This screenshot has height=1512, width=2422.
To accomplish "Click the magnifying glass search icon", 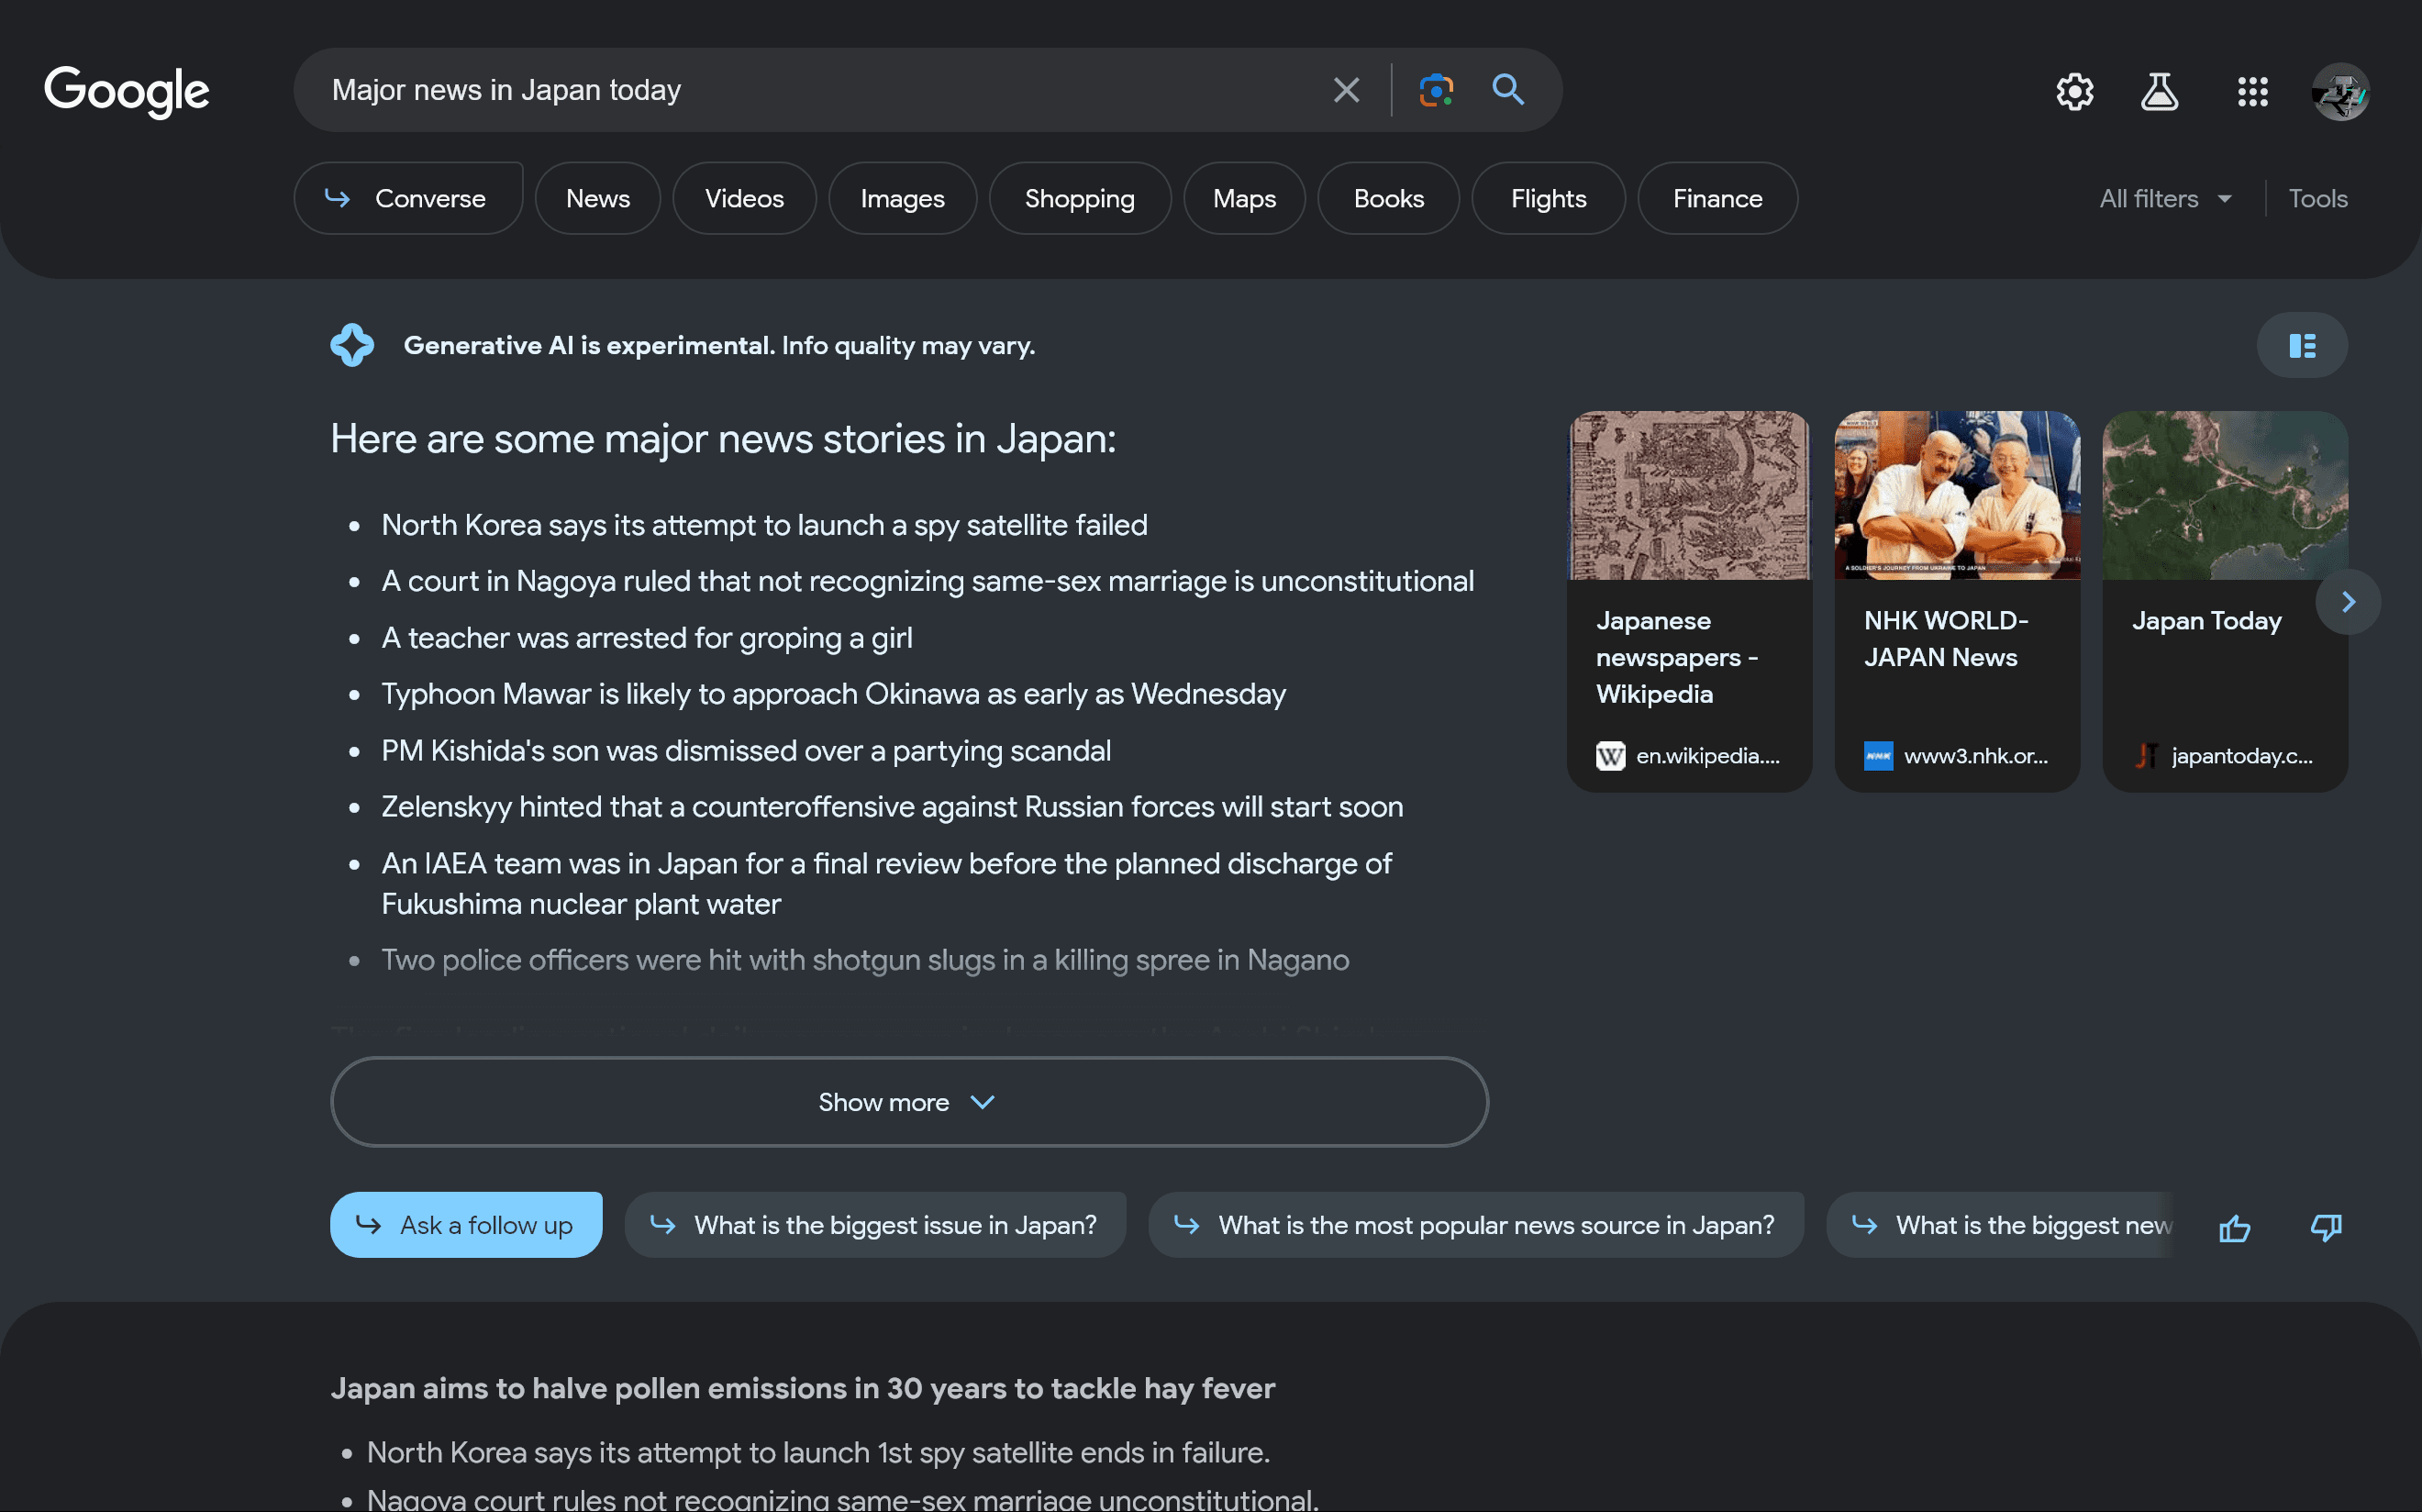I will (x=1508, y=90).
